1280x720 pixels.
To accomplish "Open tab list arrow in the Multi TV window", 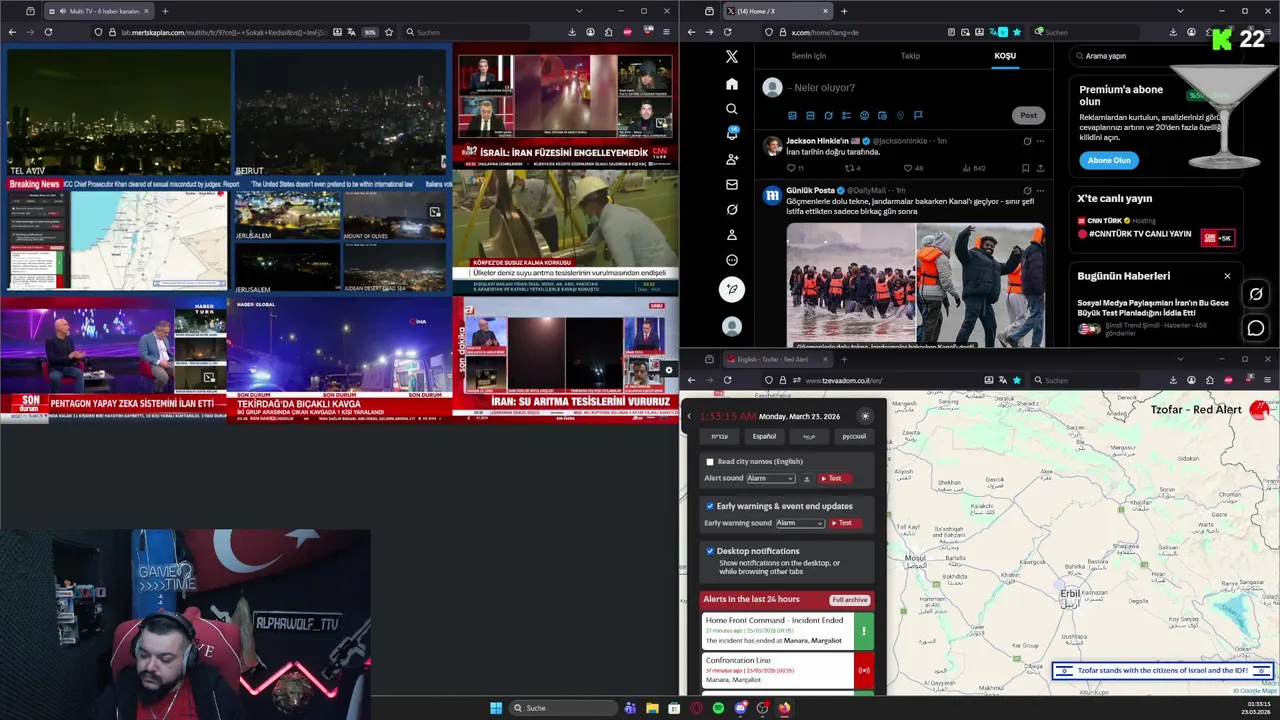I will click(579, 11).
